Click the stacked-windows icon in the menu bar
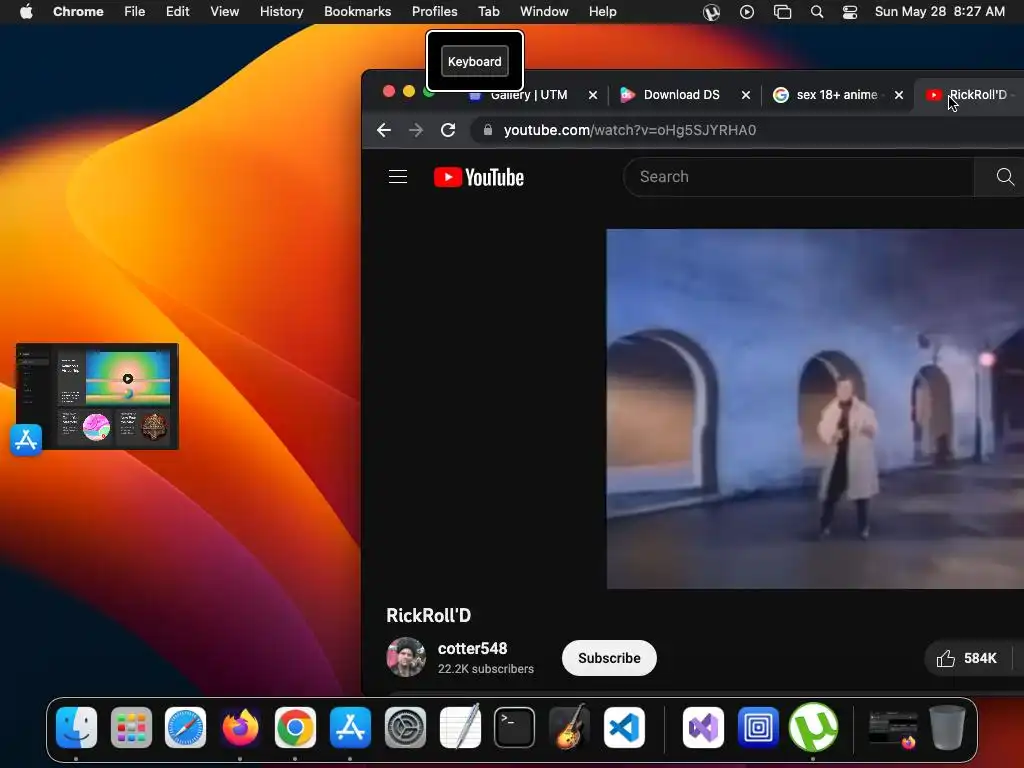1024x768 pixels. [782, 12]
